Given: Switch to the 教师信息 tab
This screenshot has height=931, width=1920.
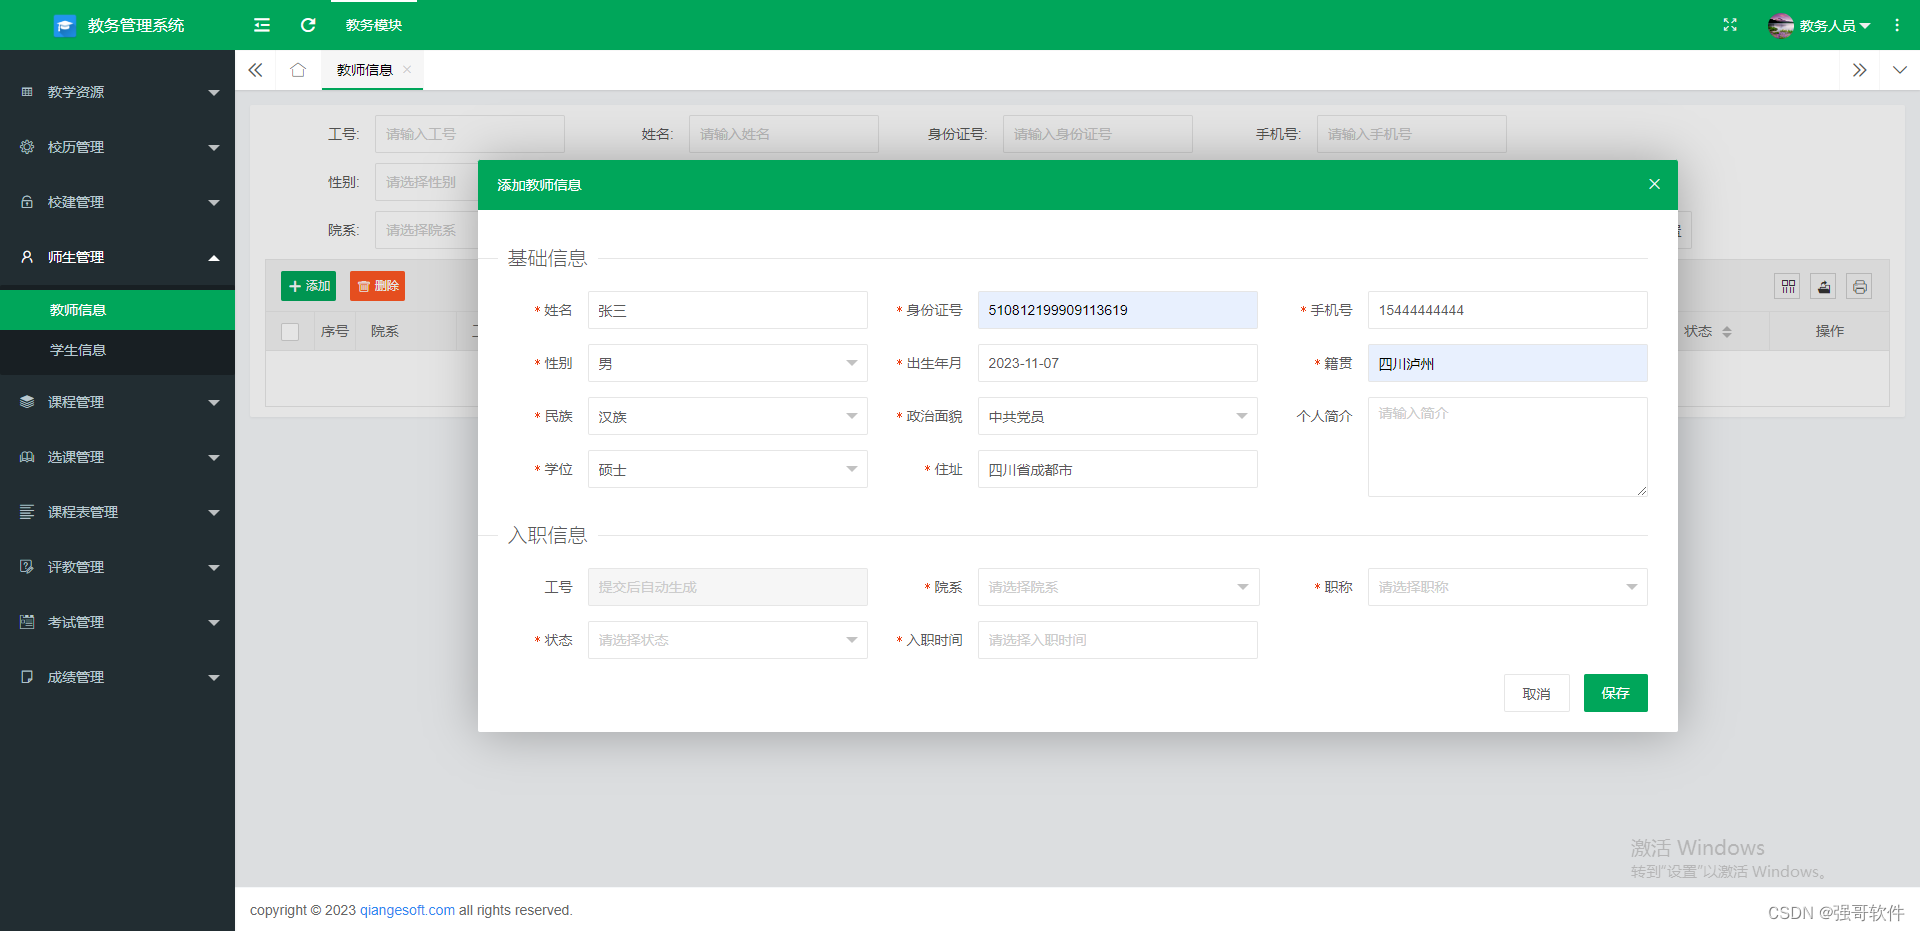Looking at the screenshot, I should click(x=365, y=70).
